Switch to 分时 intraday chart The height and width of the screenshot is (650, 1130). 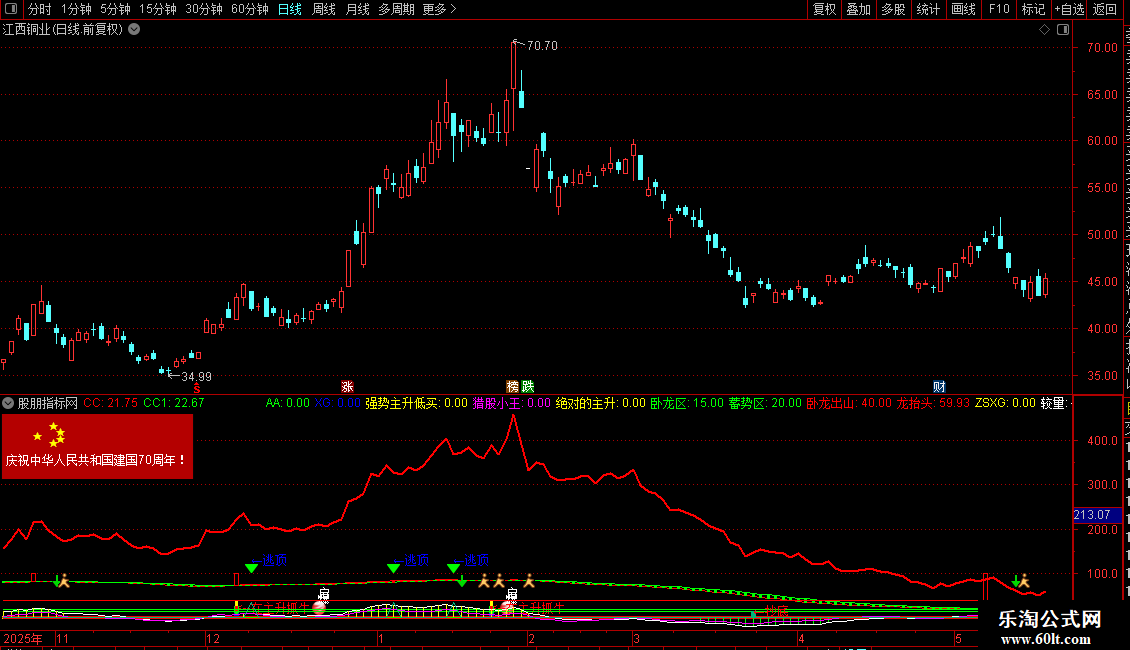click(40, 9)
